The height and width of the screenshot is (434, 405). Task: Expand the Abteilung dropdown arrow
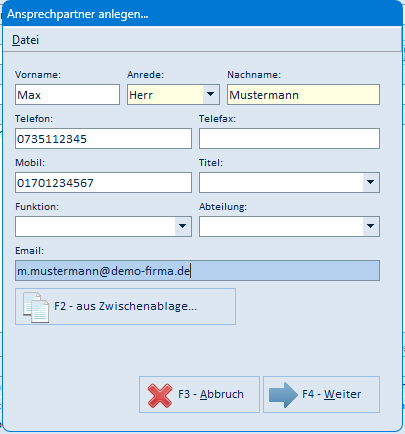point(371,226)
